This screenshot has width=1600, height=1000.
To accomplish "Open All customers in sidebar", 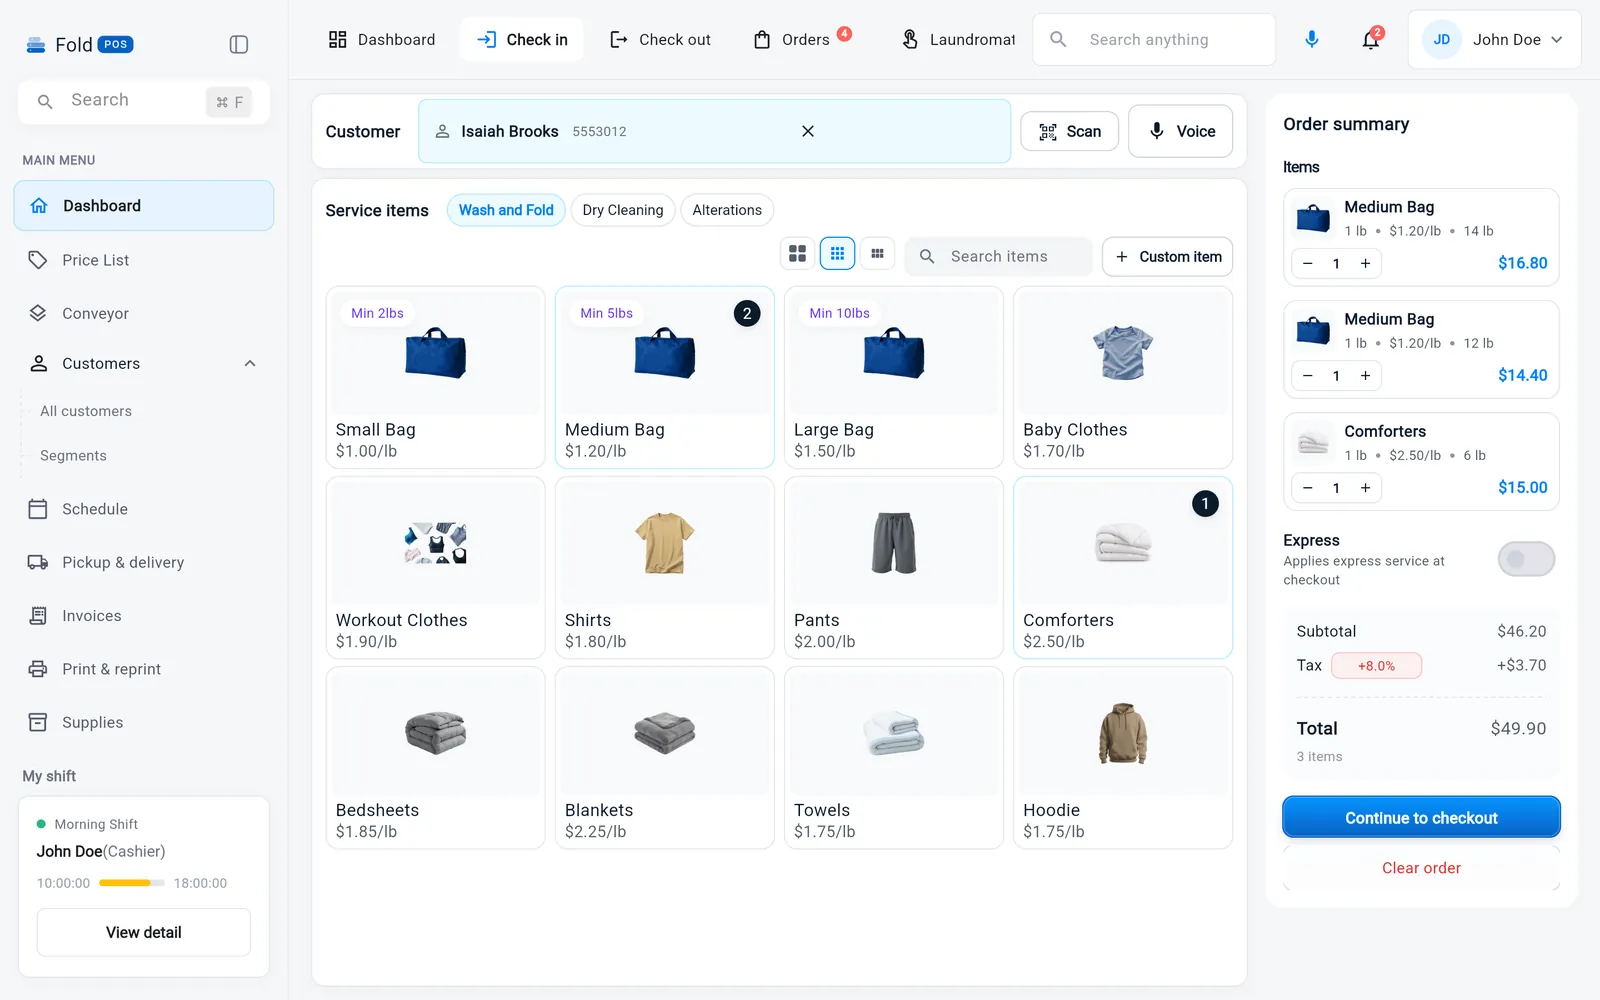I will (86, 411).
